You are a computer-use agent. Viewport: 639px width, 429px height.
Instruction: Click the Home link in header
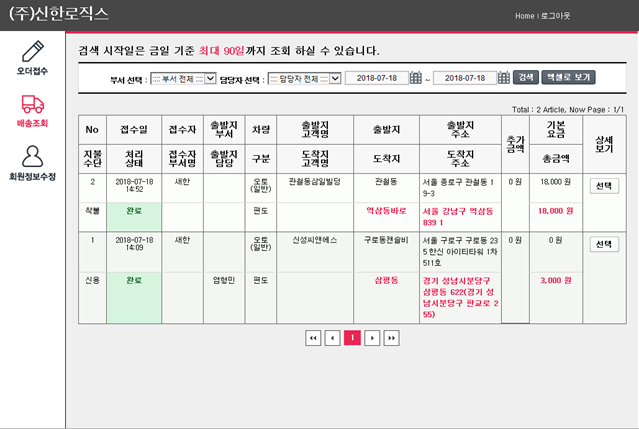coord(524,16)
